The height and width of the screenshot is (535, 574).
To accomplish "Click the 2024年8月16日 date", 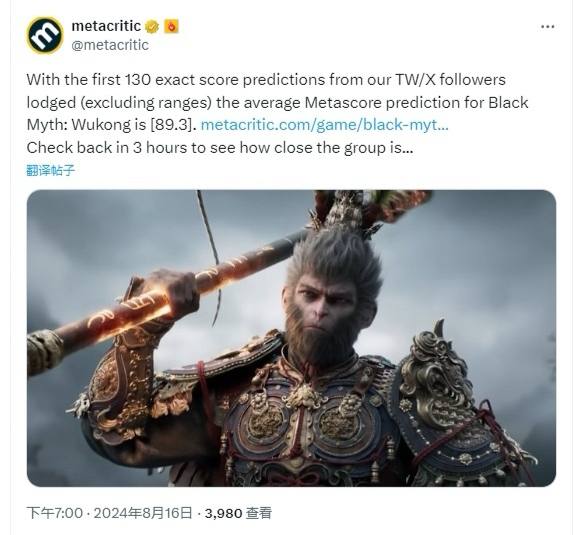I will pyautogui.click(x=143, y=513).
